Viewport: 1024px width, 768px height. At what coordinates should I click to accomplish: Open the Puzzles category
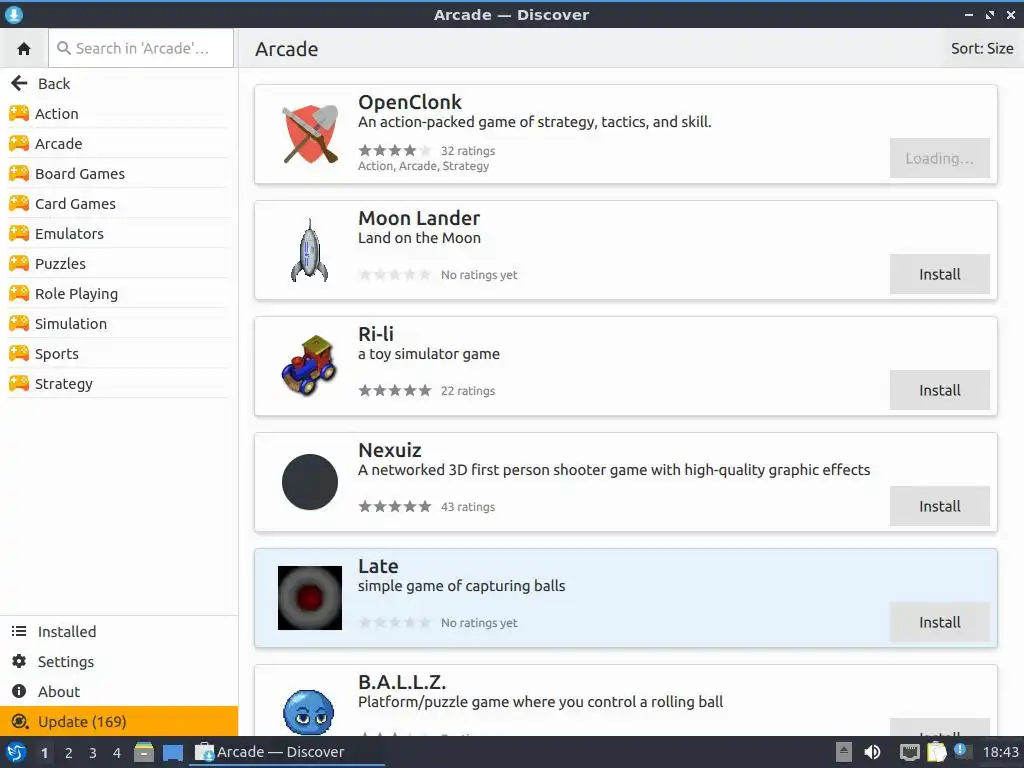click(119, 264)
